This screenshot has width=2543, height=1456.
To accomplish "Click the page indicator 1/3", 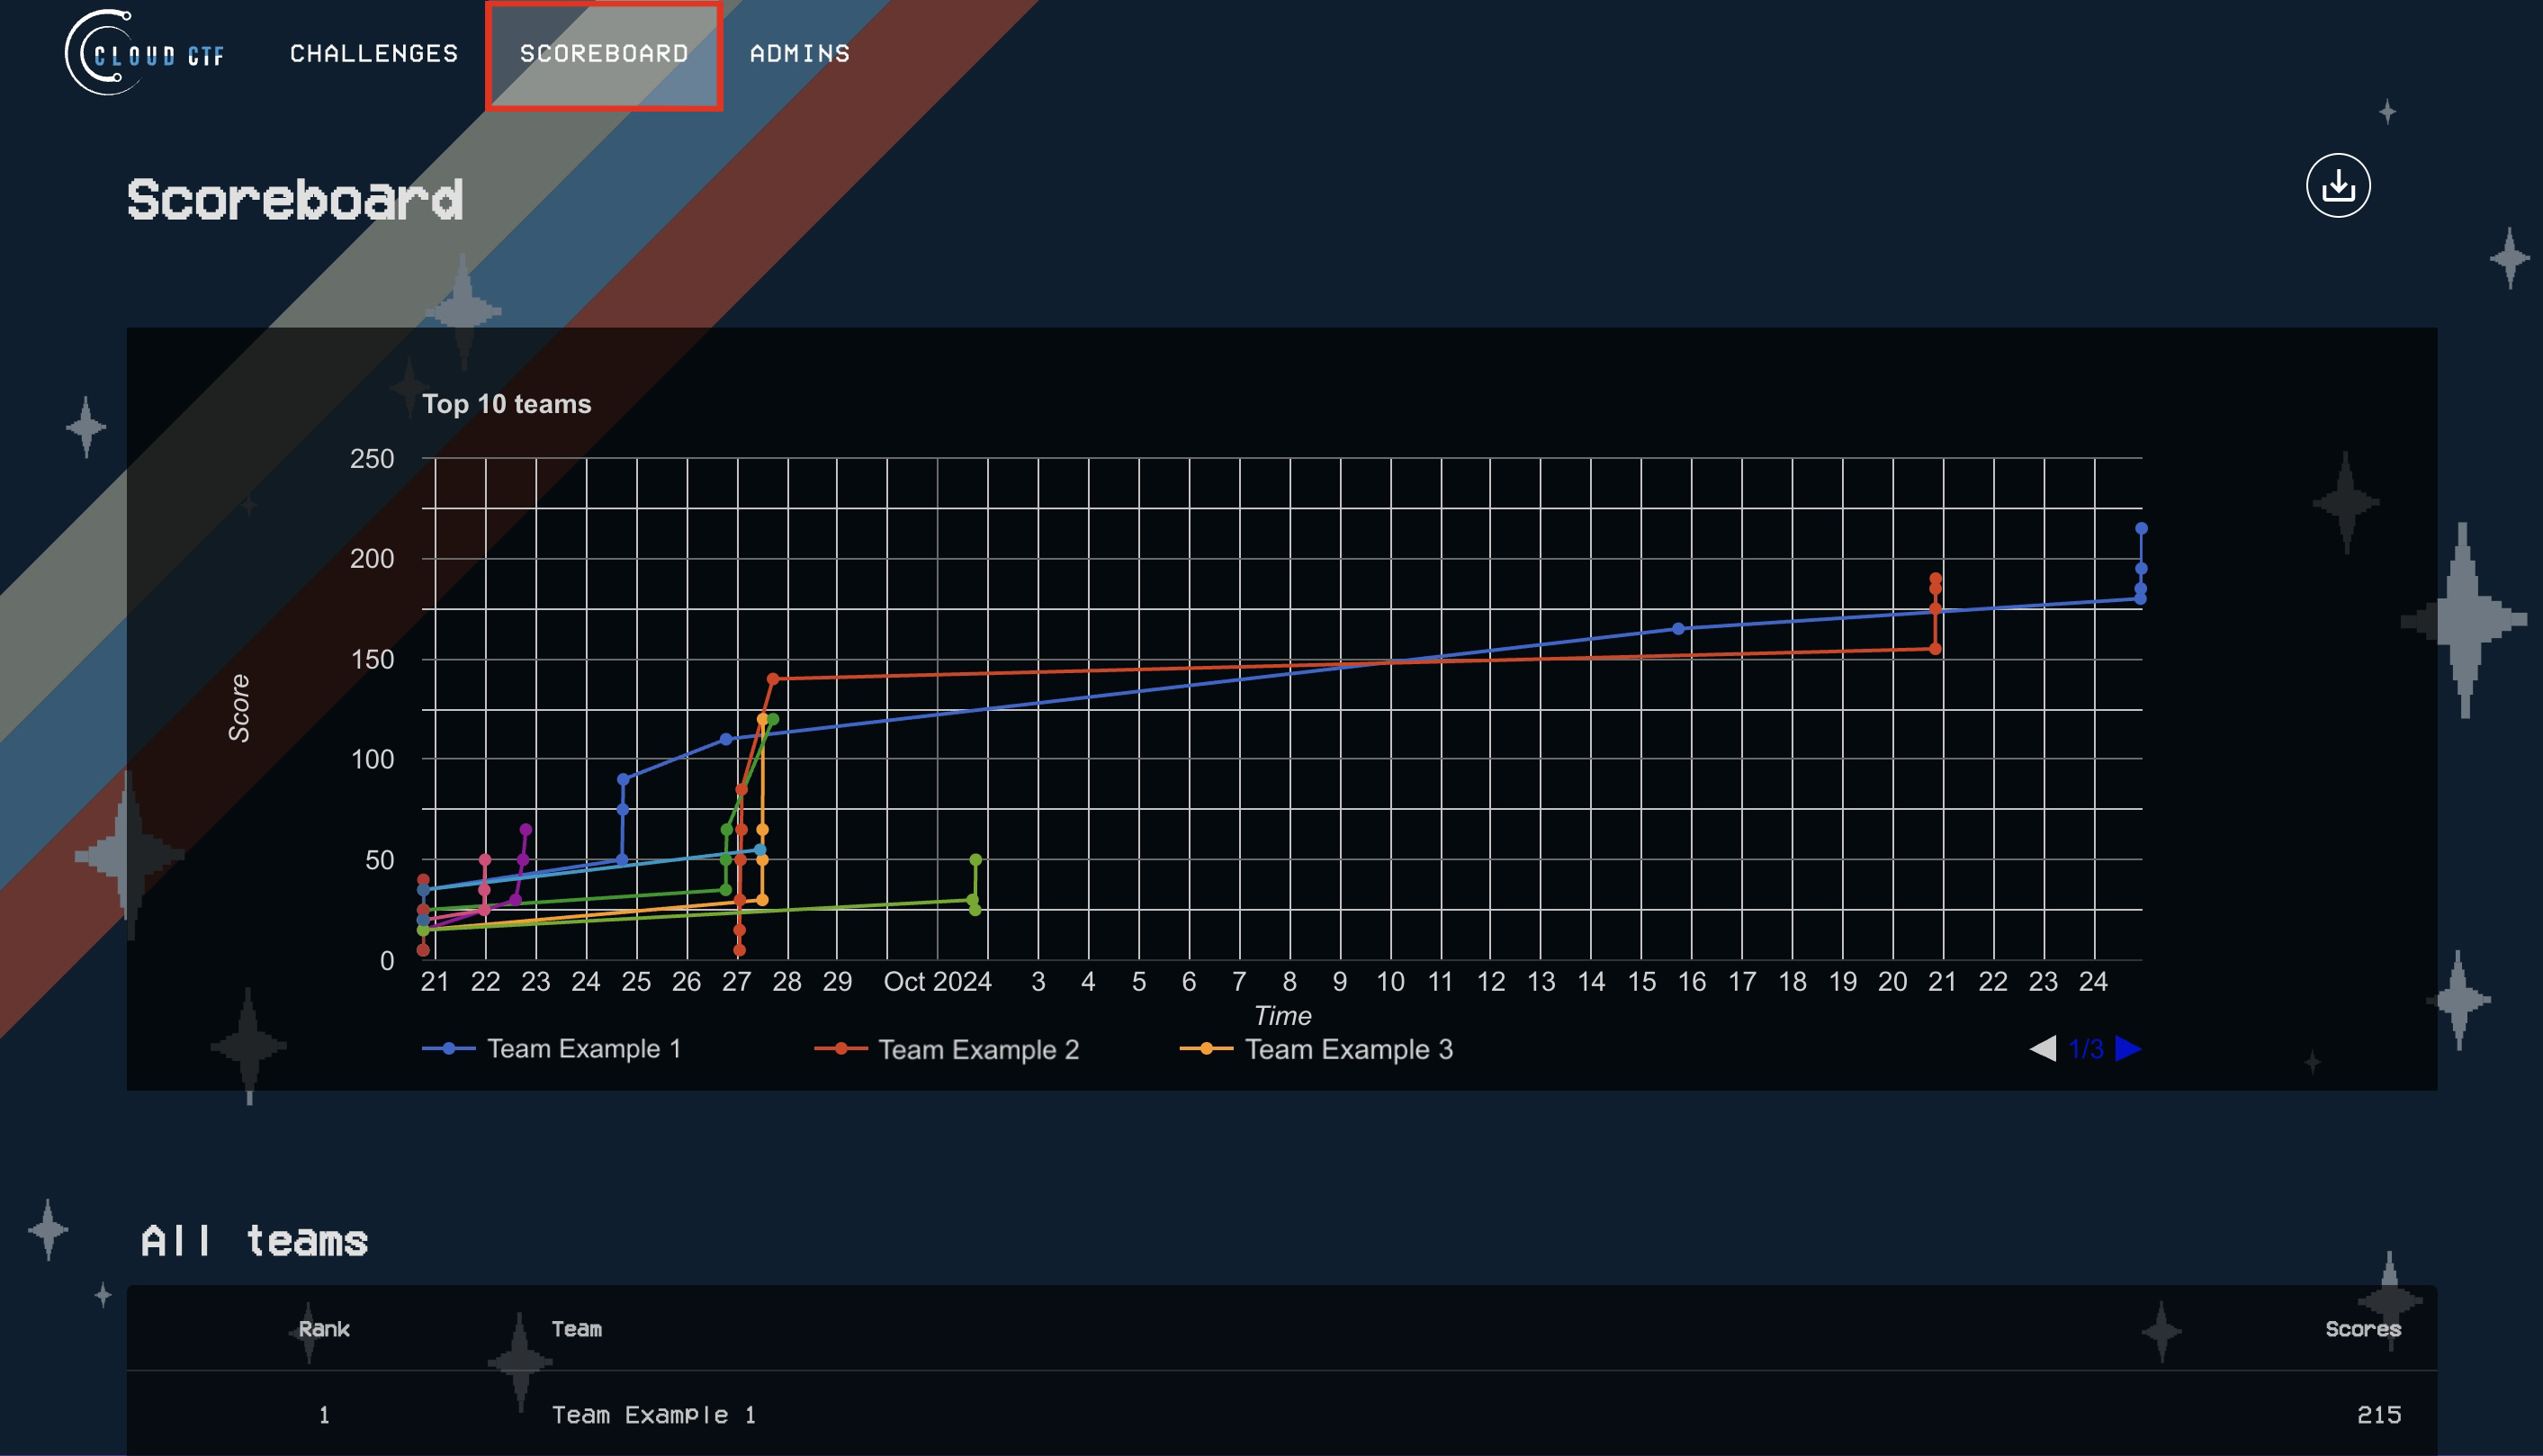I will pos(2082,1047).
